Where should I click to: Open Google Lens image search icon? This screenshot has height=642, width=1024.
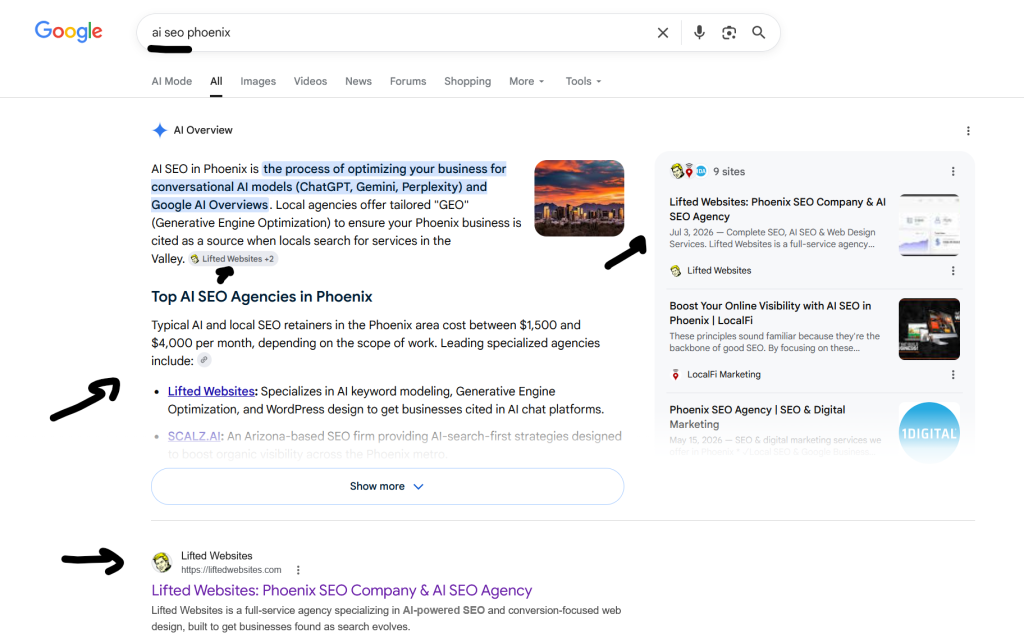coord(729,33)
